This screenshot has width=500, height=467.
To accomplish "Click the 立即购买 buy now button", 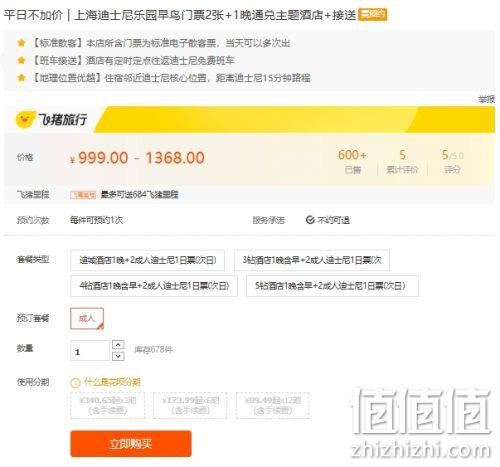I will 131,444.
